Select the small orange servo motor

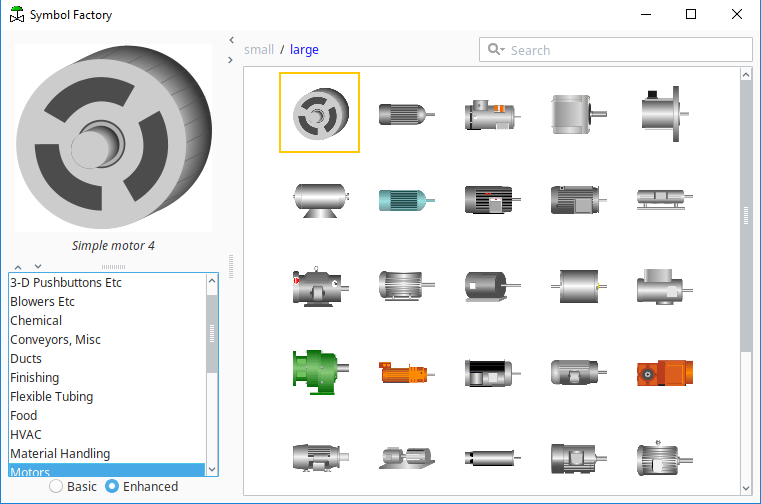(406, 372)
